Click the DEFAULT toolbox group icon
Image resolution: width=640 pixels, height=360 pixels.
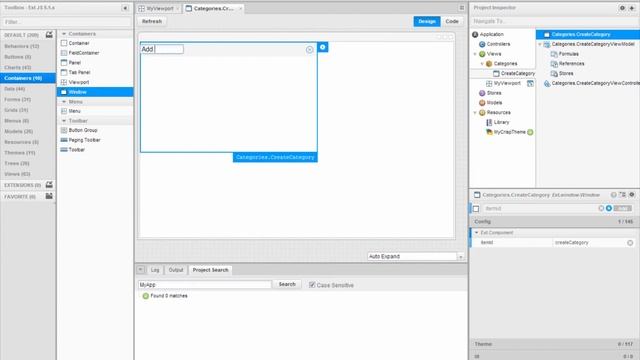coord(49,35)
